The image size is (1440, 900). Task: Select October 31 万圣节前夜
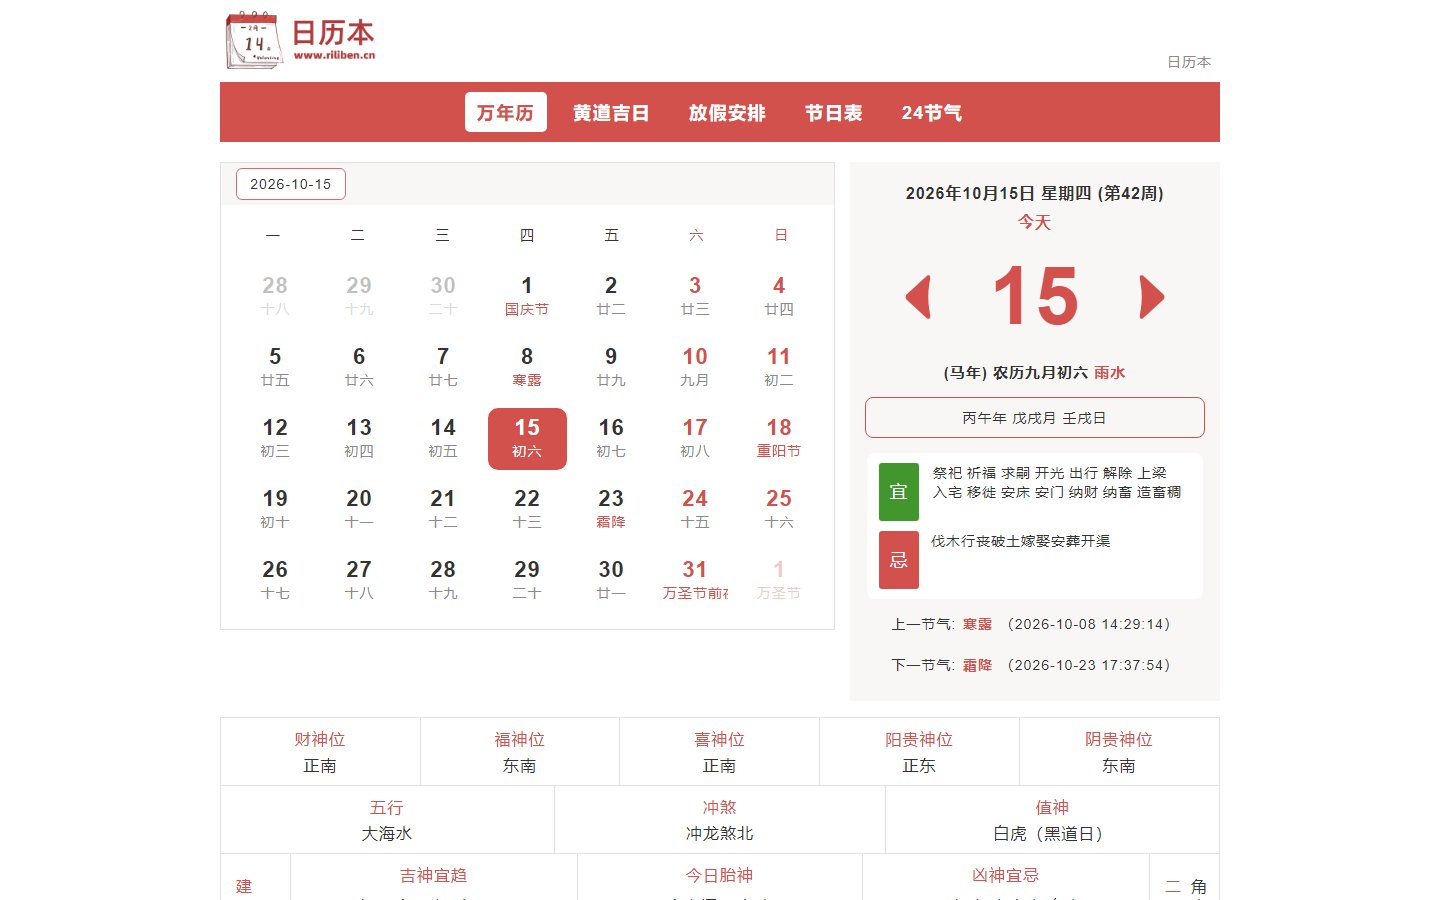pos(695,580)
